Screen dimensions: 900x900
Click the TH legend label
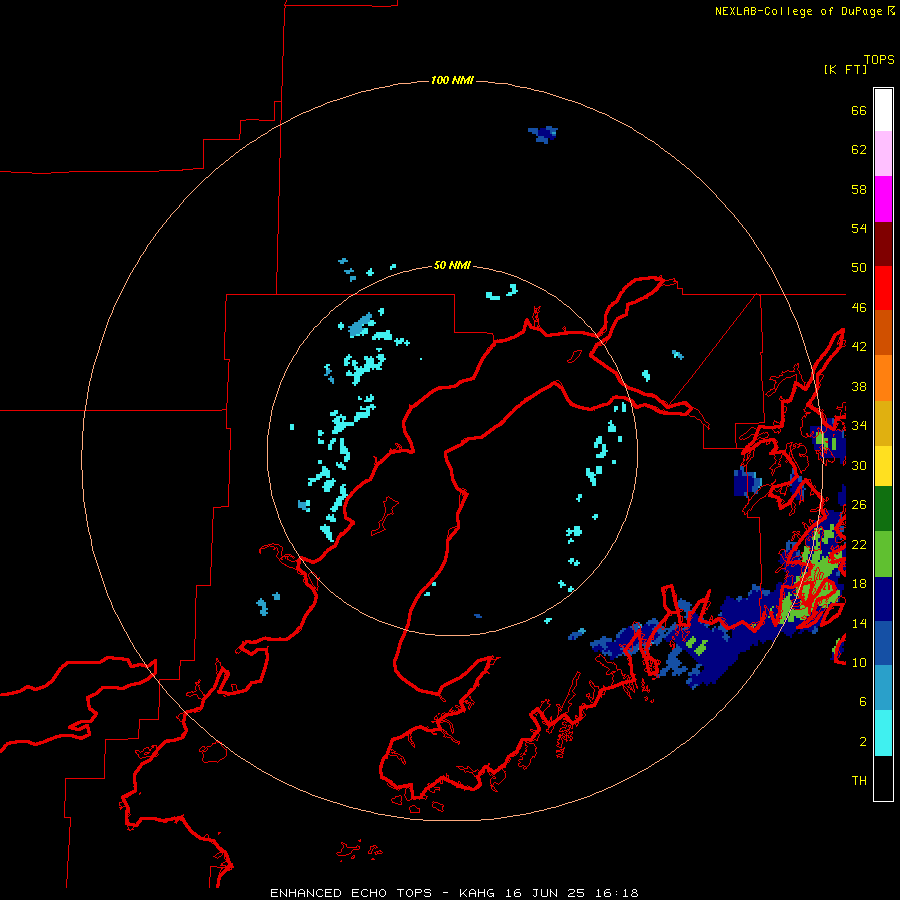[859, 781]
